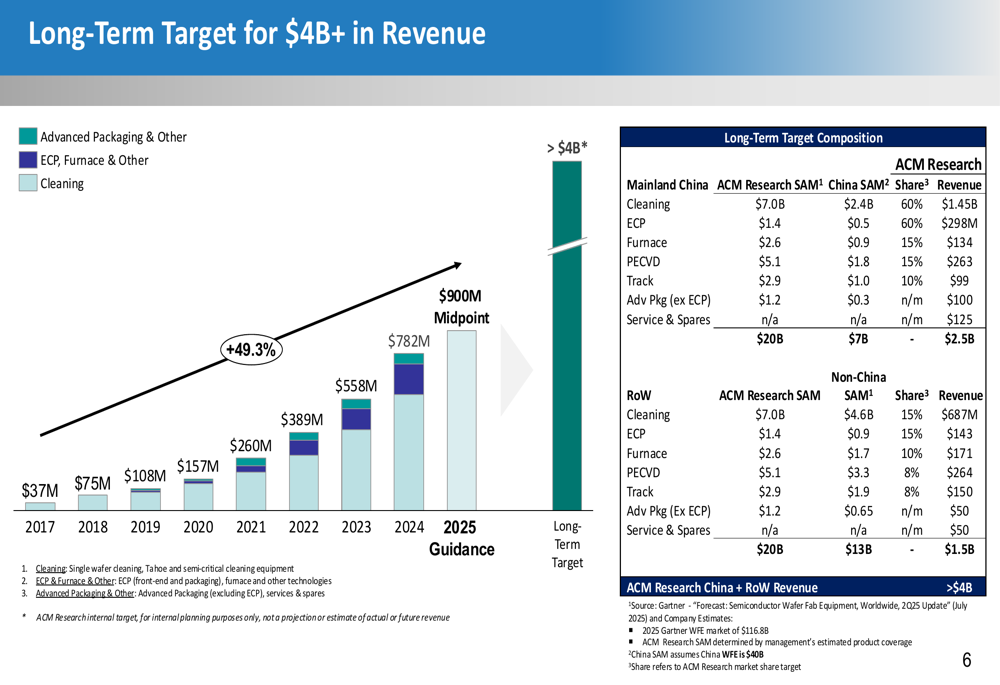Select the '$1.45B' Cleaning revenue cell

pyautogui.click(x=959, y=204)
